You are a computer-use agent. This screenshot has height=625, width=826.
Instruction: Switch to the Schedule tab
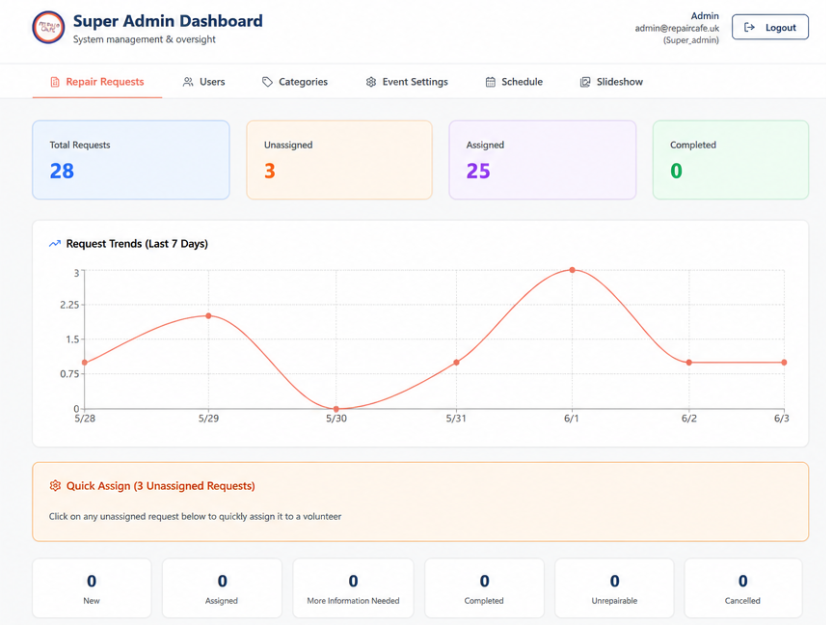coord(514,82)
